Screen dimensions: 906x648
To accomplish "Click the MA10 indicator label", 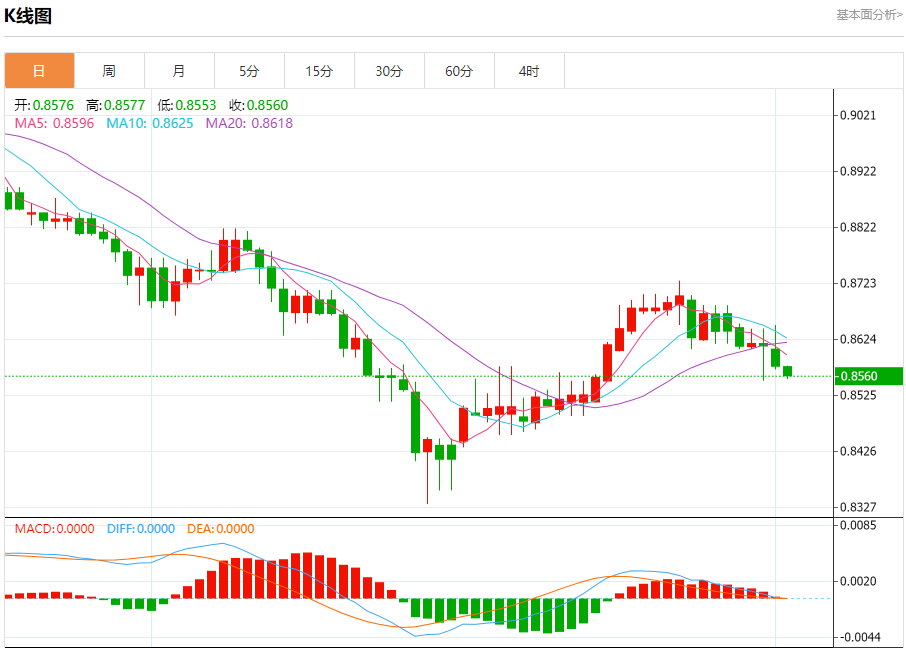I will [150, 123].
